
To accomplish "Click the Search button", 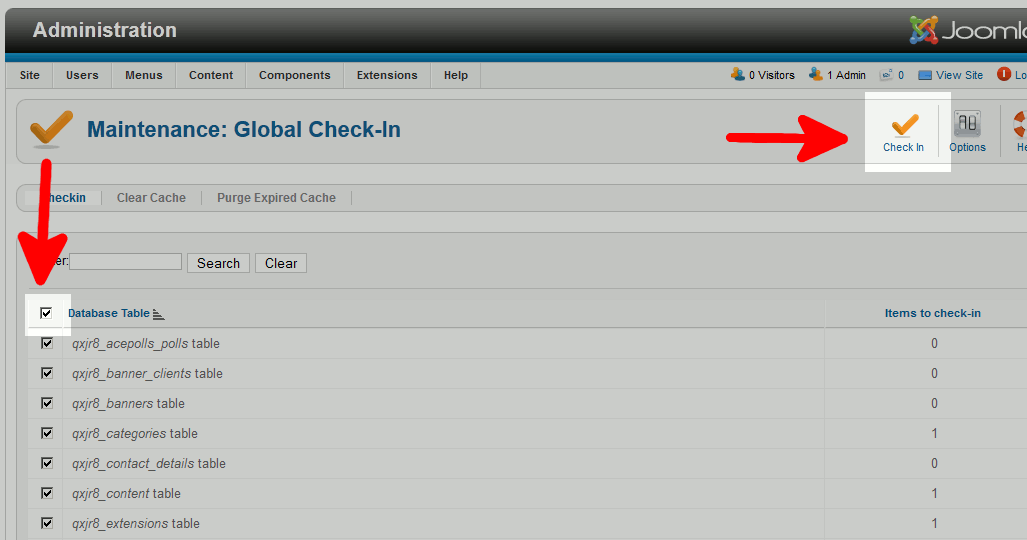I will [x=218, y=263].
